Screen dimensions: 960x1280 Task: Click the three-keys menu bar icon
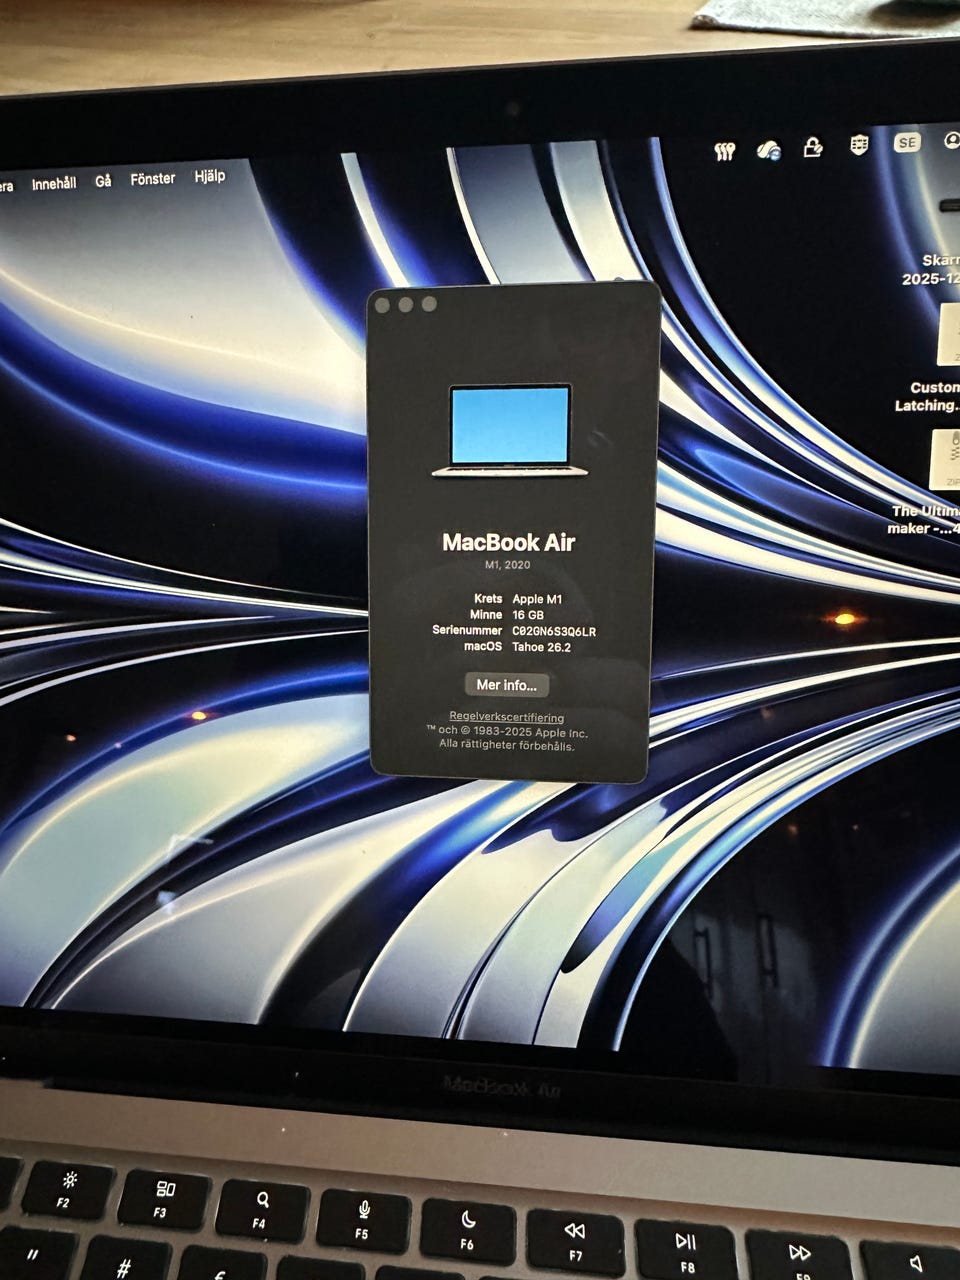click(725, 151)
